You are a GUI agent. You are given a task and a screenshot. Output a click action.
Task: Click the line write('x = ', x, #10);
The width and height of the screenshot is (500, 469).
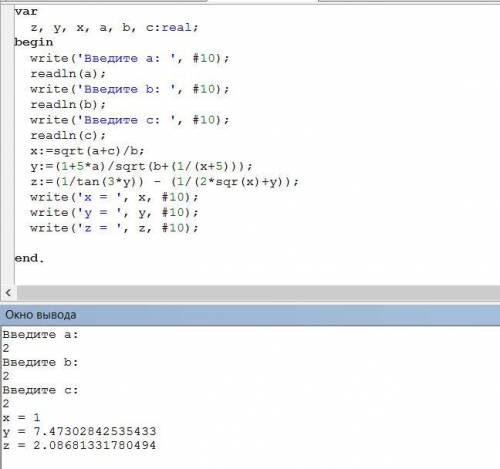[114, 197]
